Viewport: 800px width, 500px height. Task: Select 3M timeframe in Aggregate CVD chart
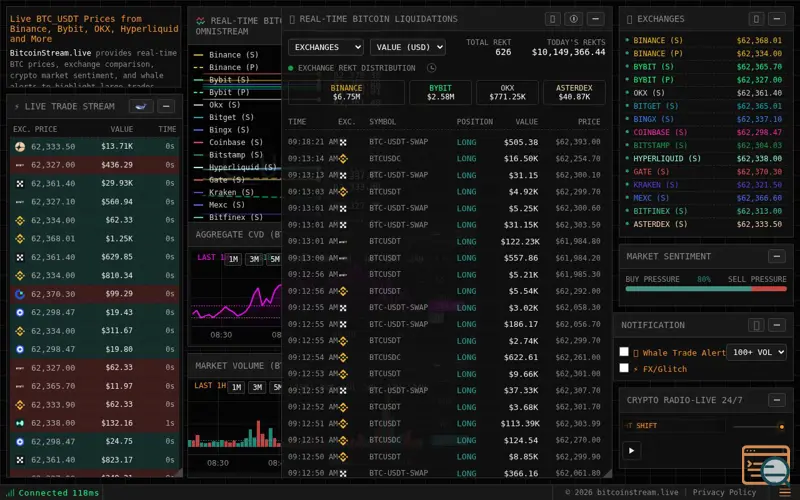coord(254,259)
